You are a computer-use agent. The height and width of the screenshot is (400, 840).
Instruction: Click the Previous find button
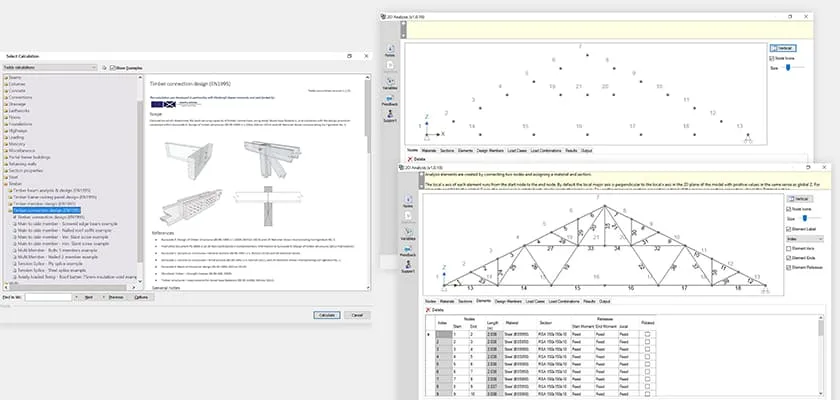[x=116, y=297]
